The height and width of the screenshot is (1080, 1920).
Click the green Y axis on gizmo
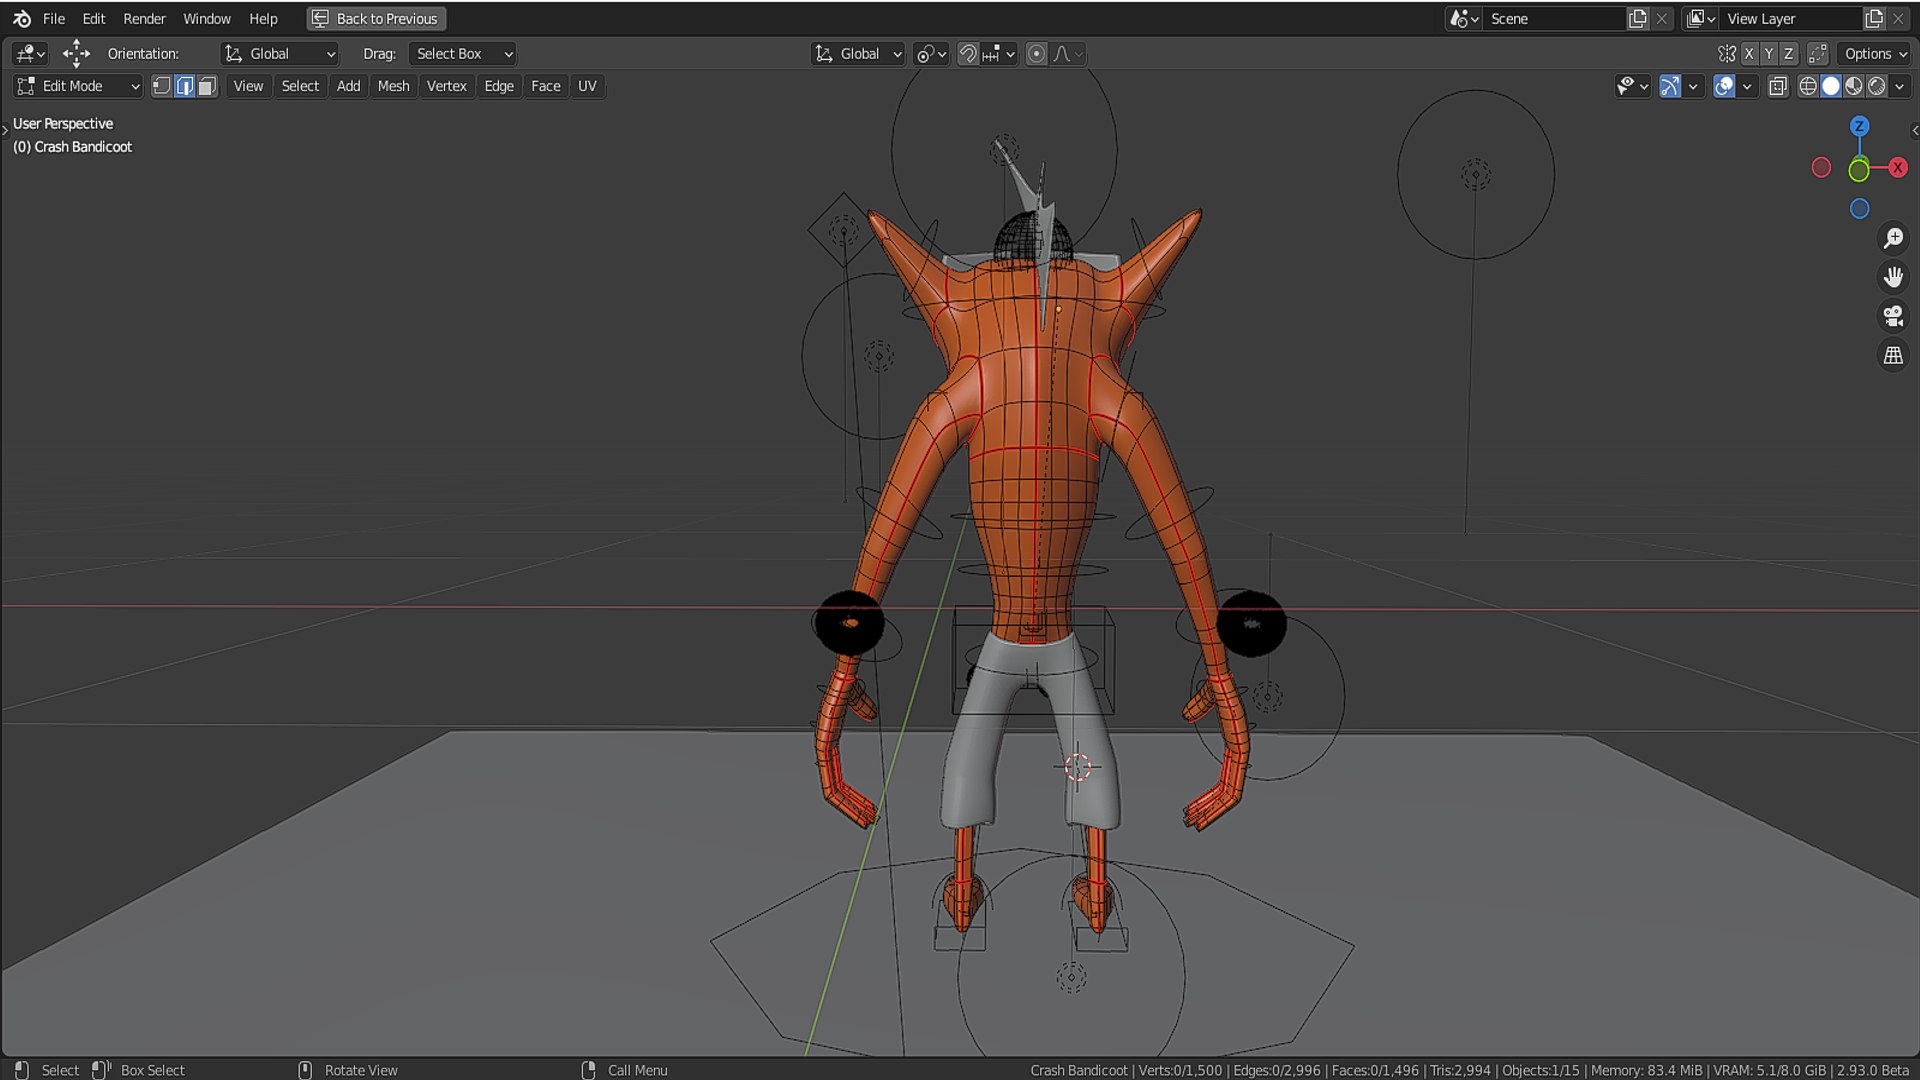[1859, 171]
